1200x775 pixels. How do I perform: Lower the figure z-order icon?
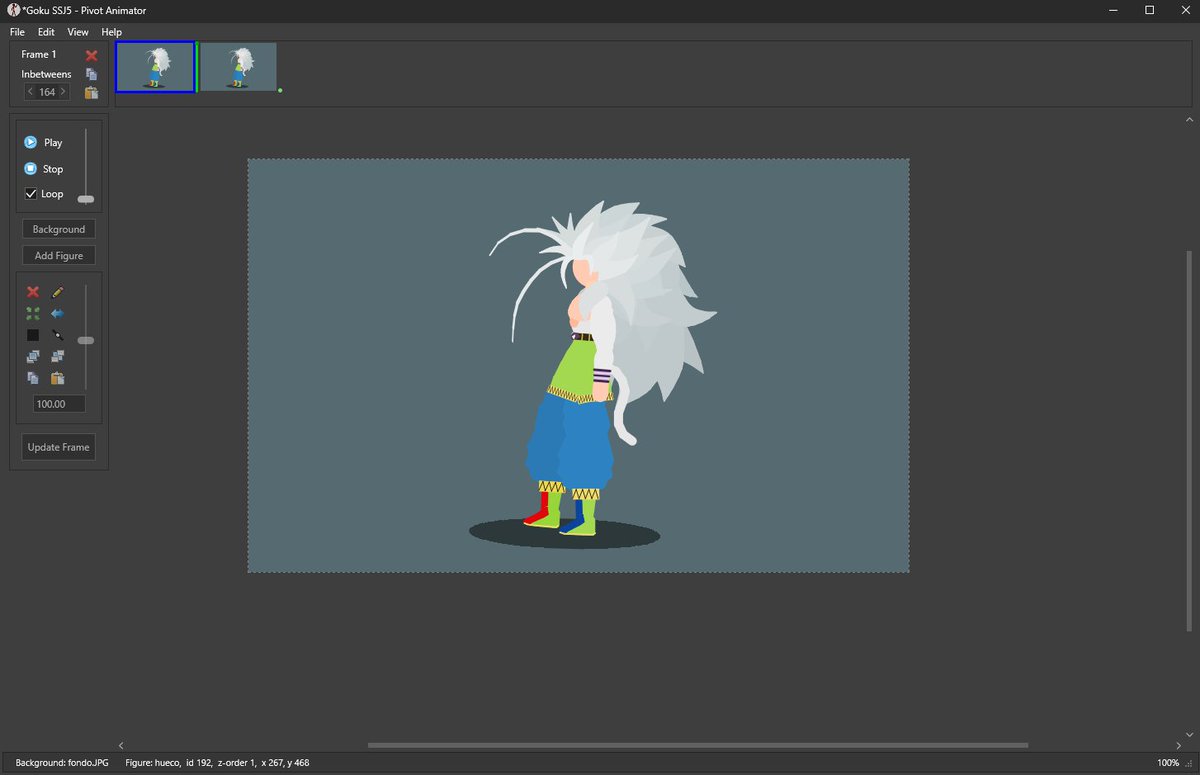click(x=57, y=356)
